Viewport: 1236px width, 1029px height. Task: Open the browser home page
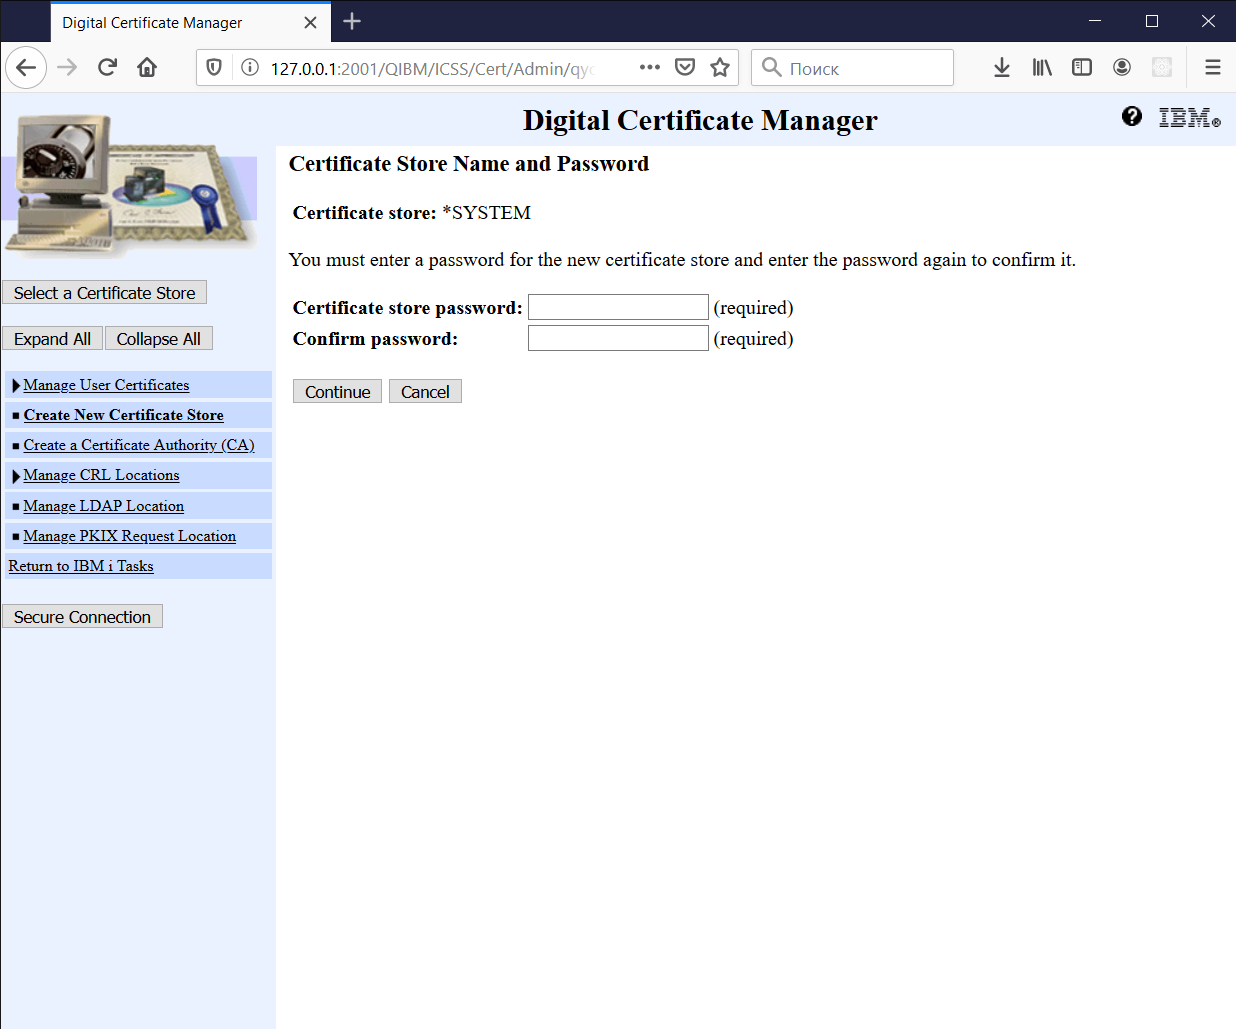[147, 68]
